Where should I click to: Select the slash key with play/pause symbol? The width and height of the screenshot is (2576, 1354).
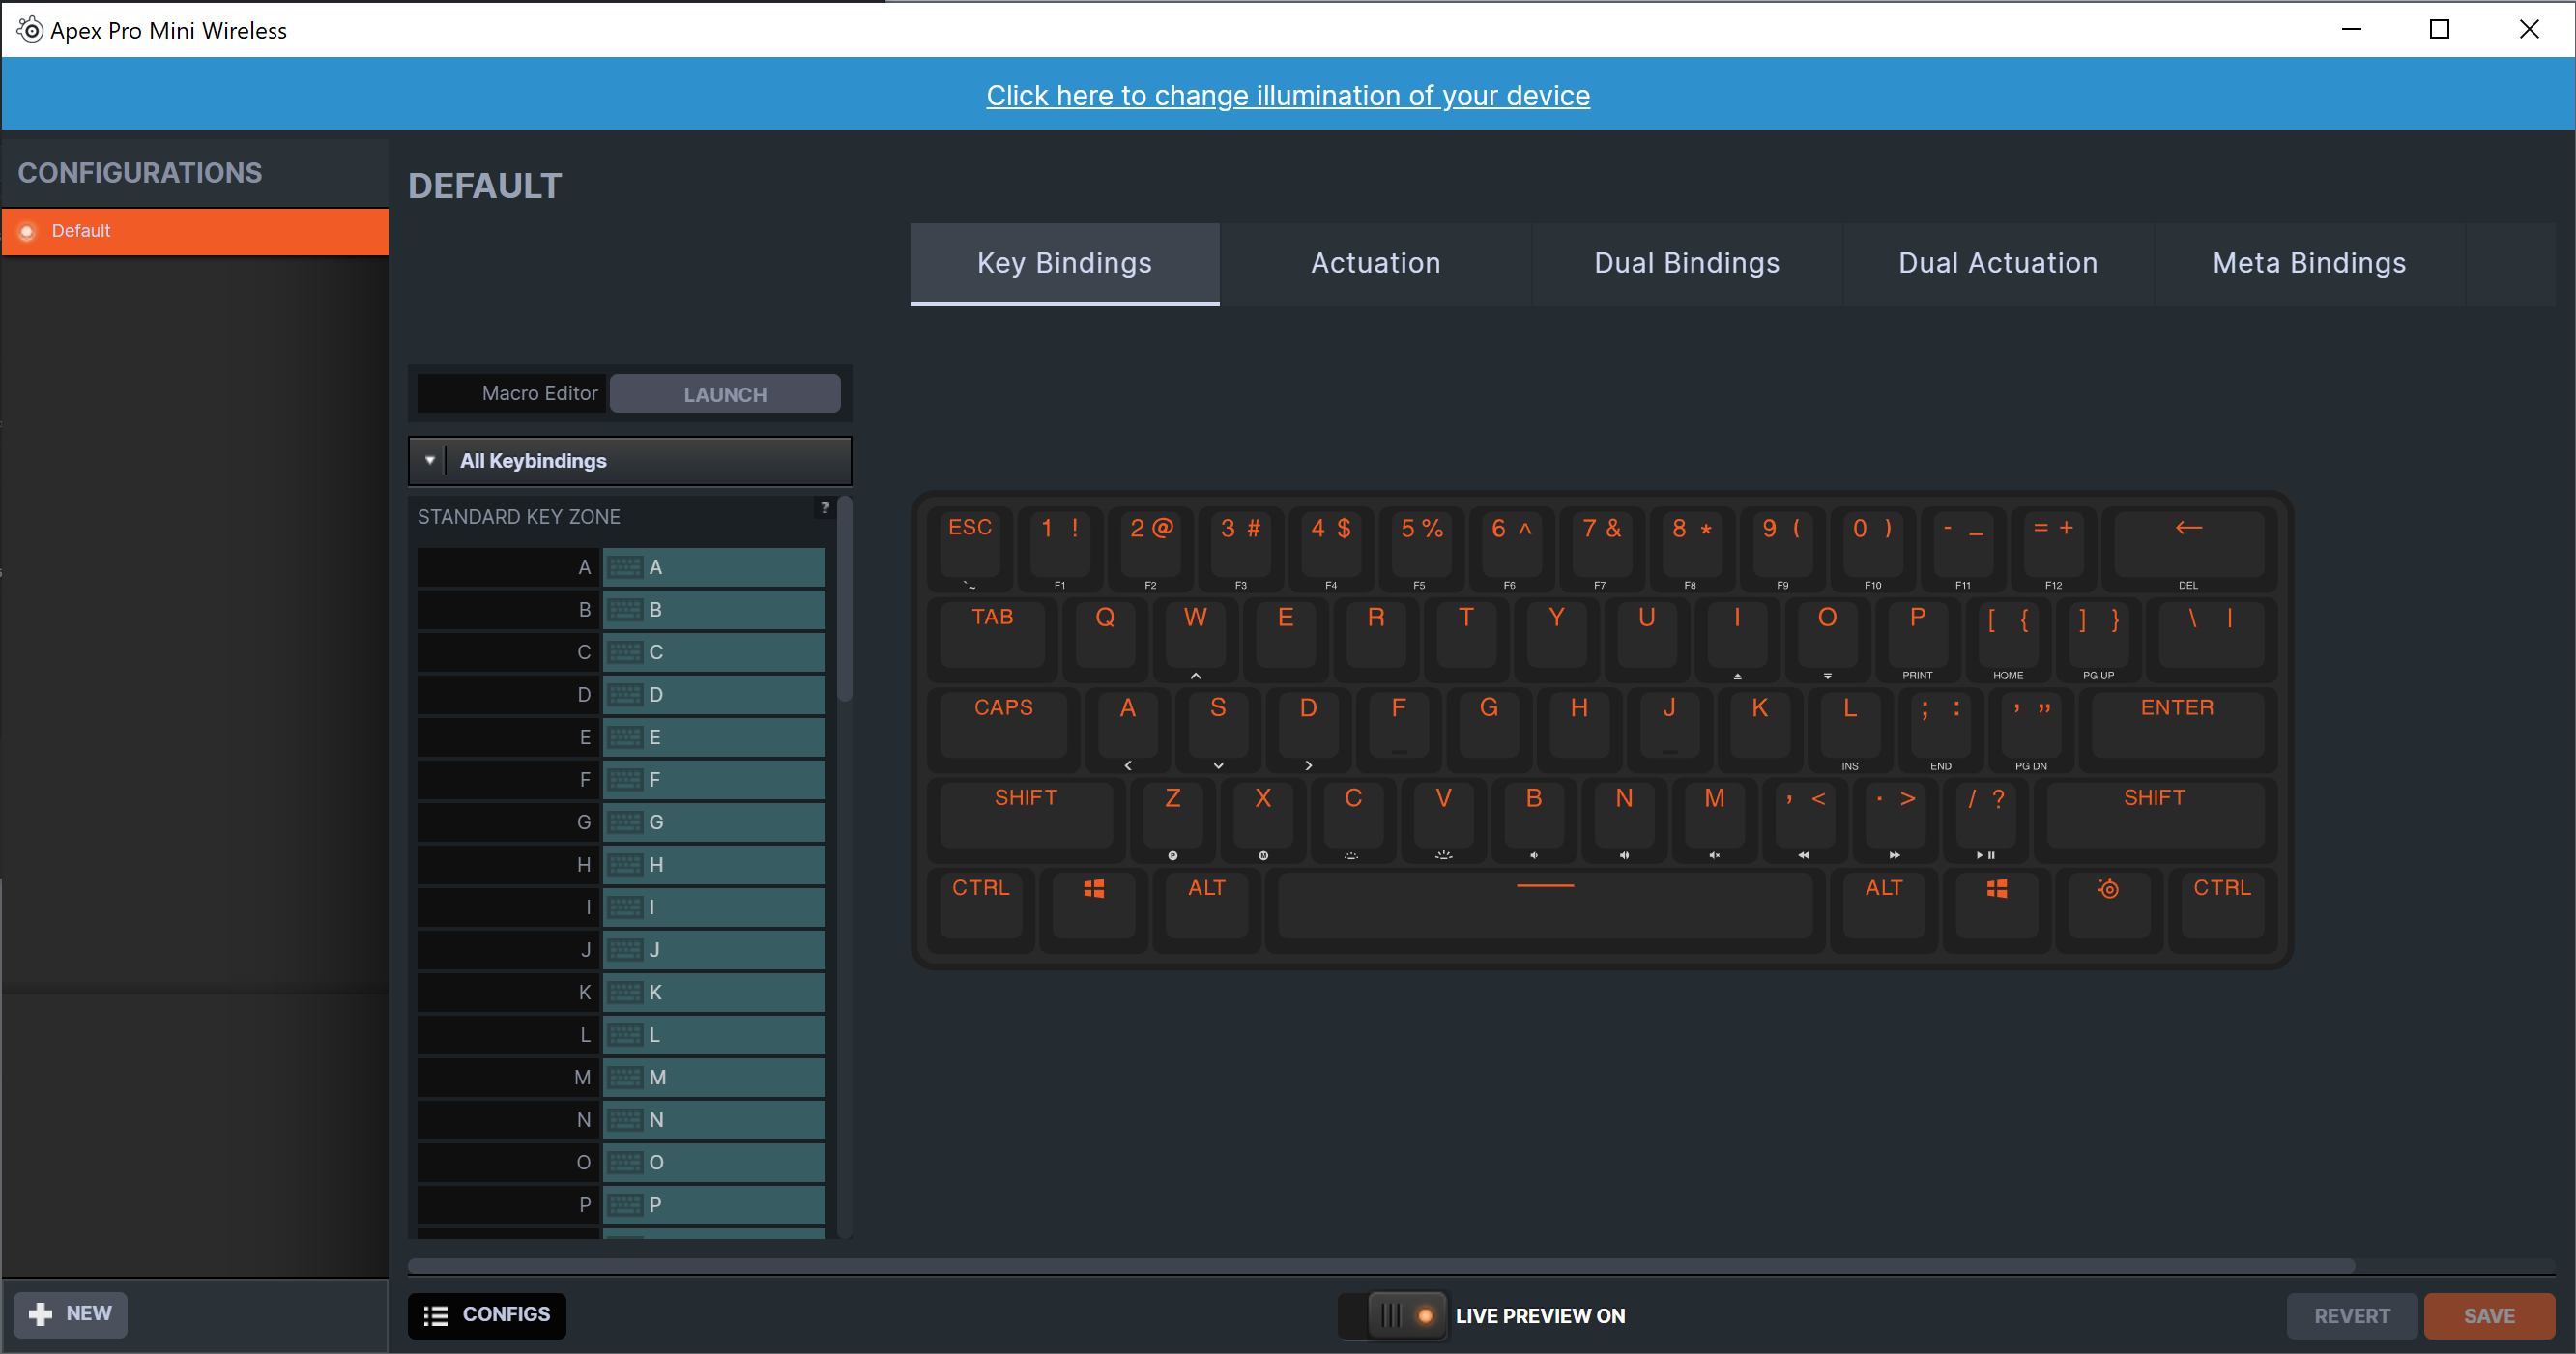(x=1985, y=819)
